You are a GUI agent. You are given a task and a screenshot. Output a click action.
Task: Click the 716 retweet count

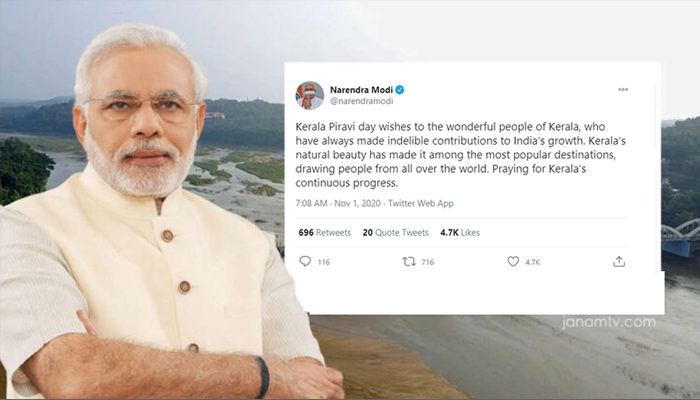(428, 262)
